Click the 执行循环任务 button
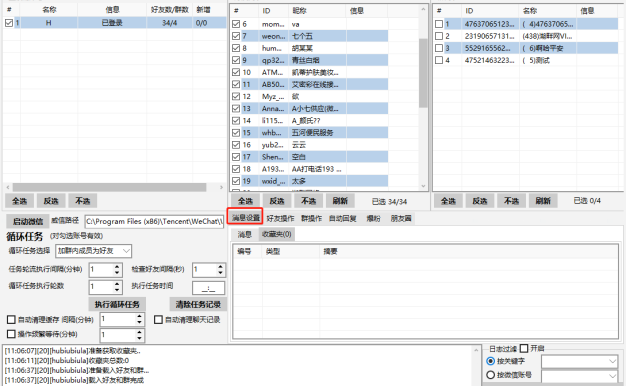 coord(117,305)
